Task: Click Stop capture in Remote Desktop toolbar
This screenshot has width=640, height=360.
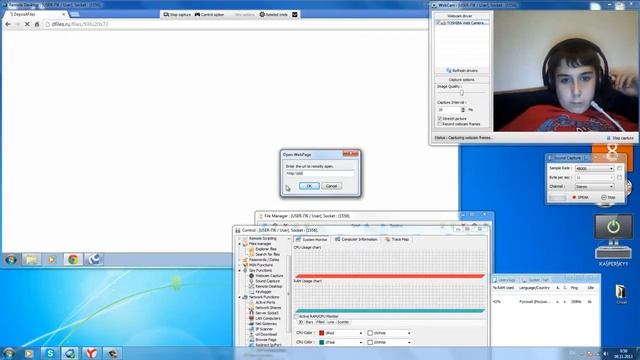Action: (x=177, y=14)
